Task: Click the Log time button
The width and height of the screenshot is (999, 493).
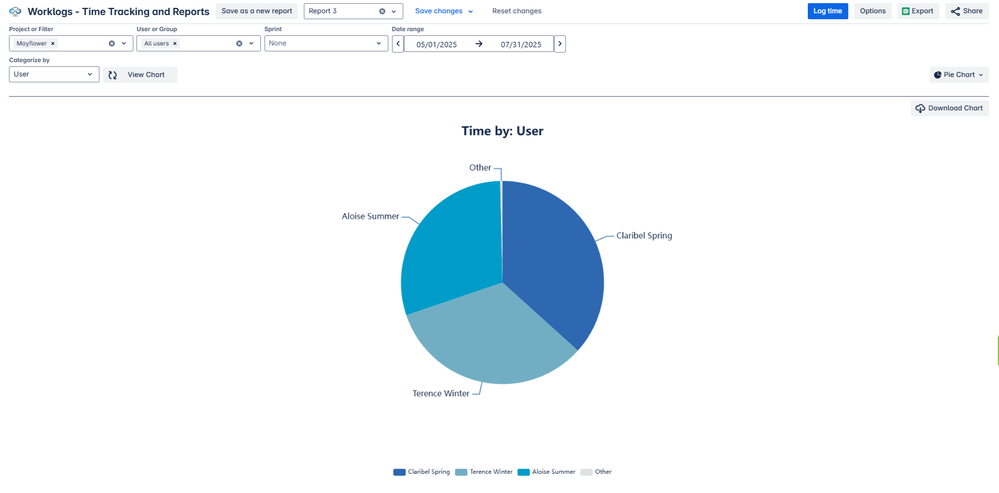Action: coord(828,11)
